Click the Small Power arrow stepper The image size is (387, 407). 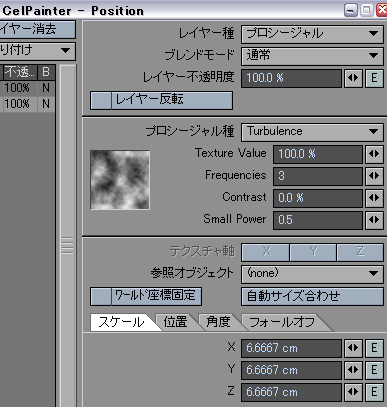pyautogui.click(x=374, y=220)
